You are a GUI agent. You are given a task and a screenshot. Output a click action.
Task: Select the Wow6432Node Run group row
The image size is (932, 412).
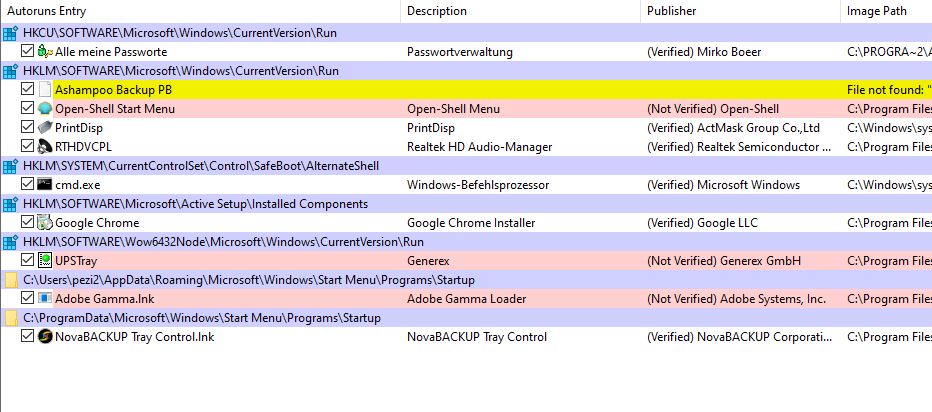[466, 242]
